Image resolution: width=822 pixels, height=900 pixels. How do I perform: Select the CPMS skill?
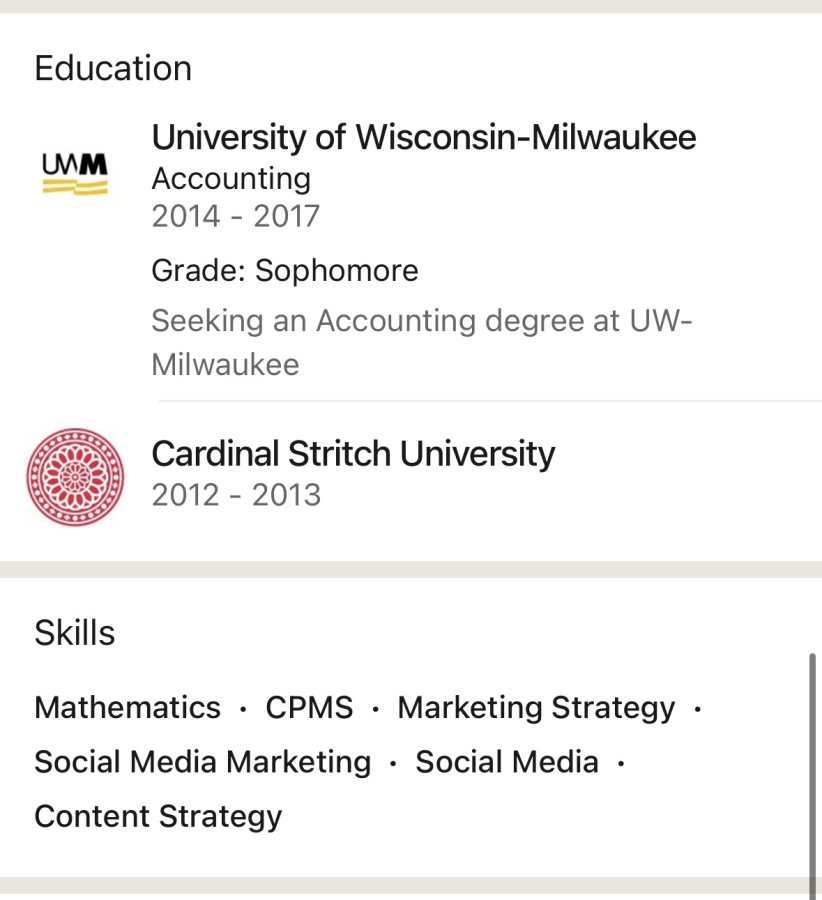coord(309,707)
